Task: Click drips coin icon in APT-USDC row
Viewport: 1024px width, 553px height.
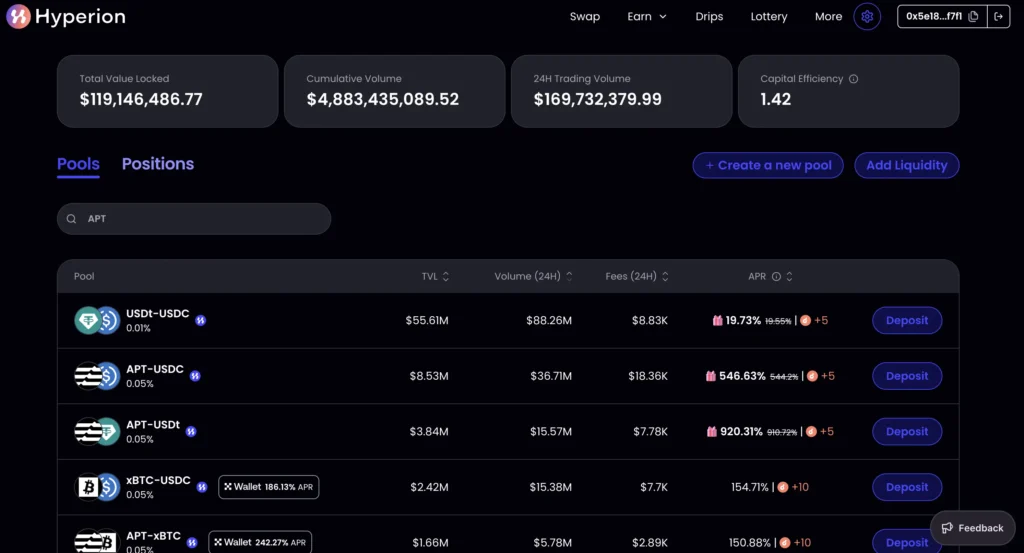Action: pos(812,376)
